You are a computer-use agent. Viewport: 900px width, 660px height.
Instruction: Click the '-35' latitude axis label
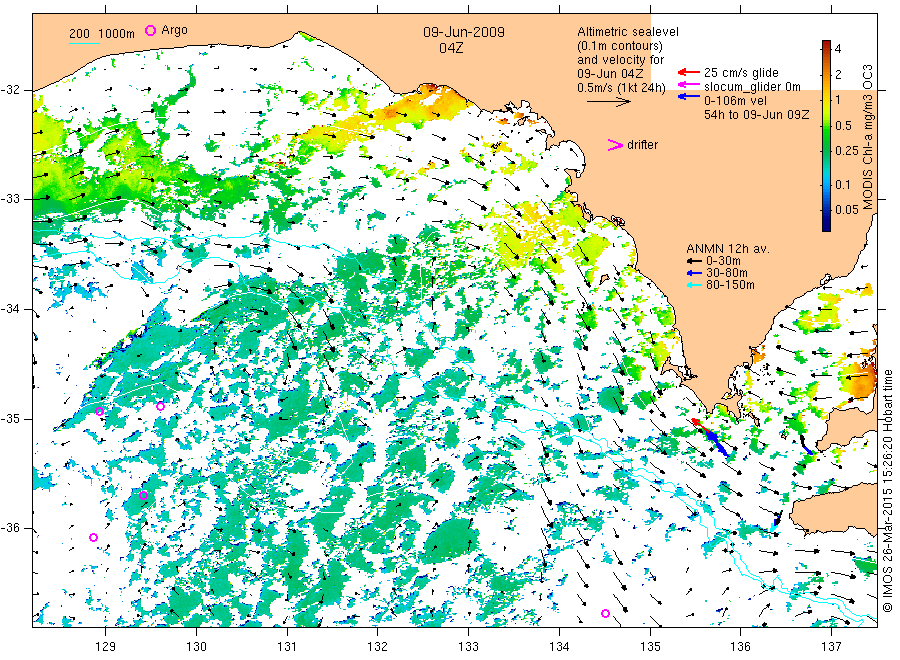pyautogui.click(x=10, y=419)
